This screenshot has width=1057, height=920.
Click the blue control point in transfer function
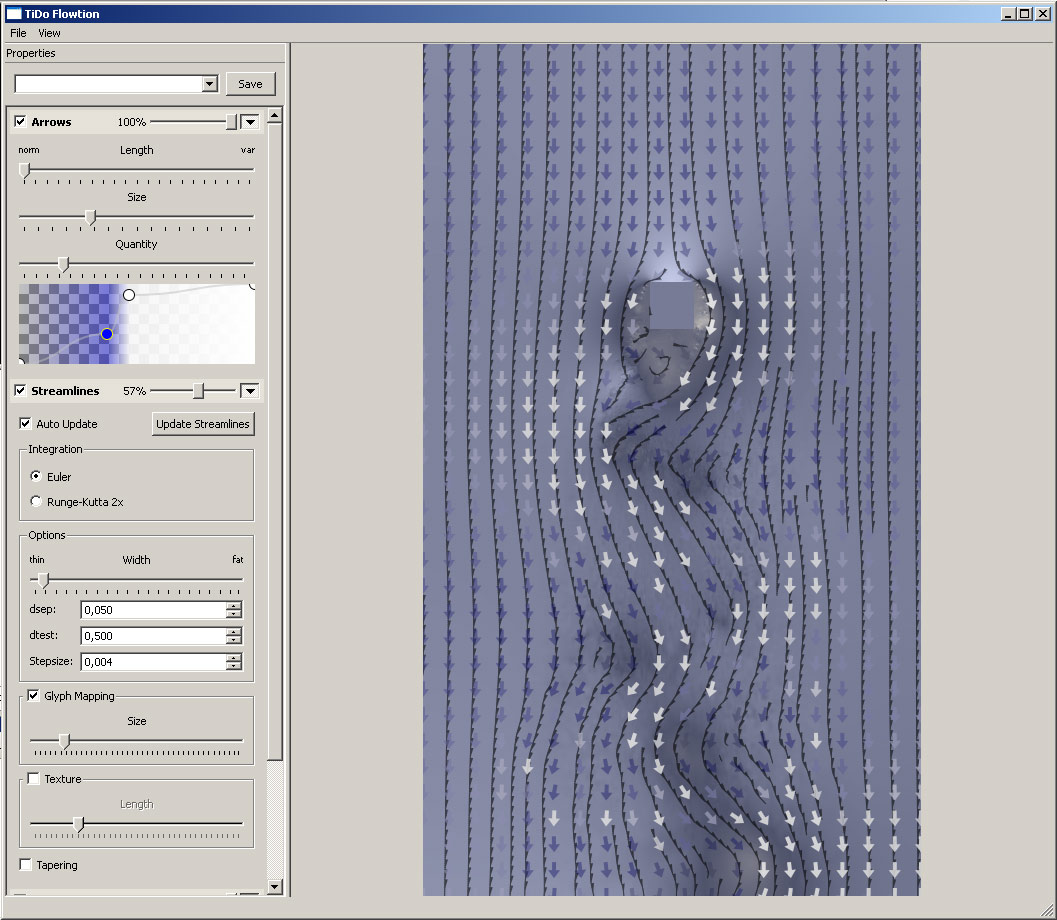coord(107,333)
